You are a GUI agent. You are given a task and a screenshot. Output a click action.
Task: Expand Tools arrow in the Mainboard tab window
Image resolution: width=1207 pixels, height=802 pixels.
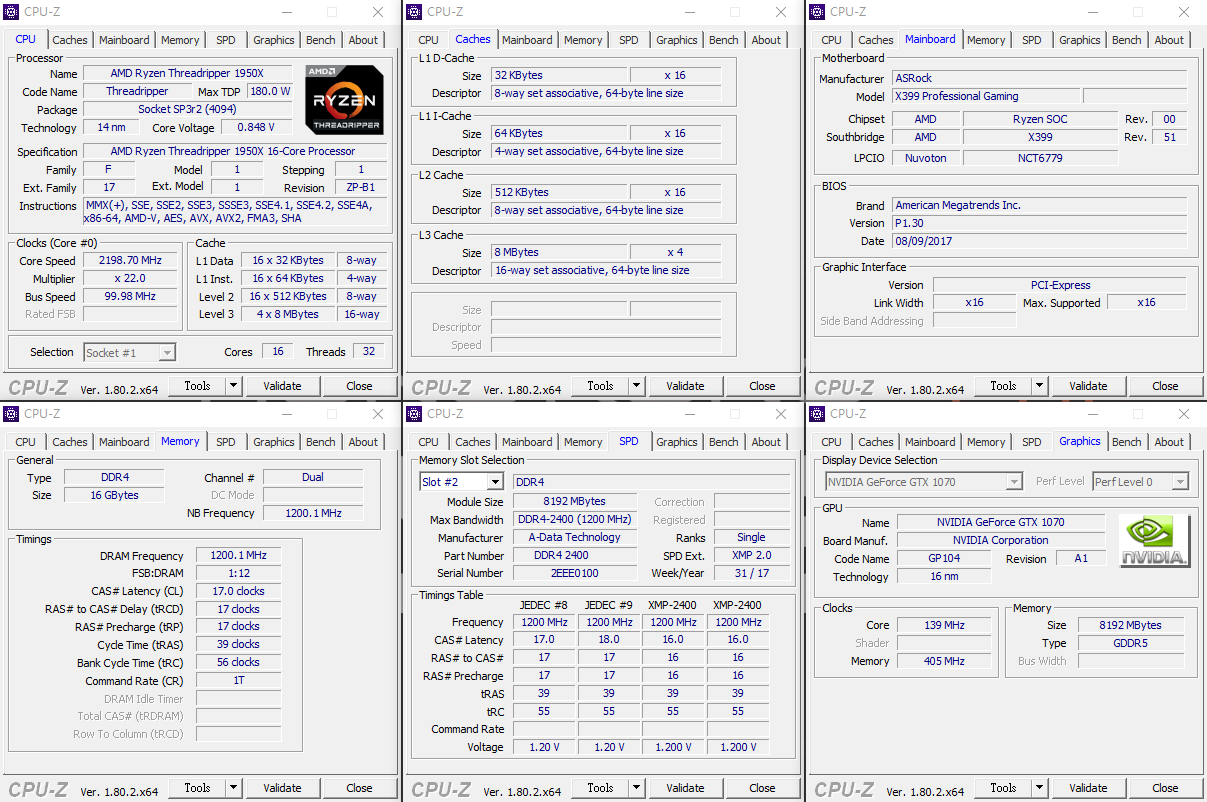pos(1039,386)
